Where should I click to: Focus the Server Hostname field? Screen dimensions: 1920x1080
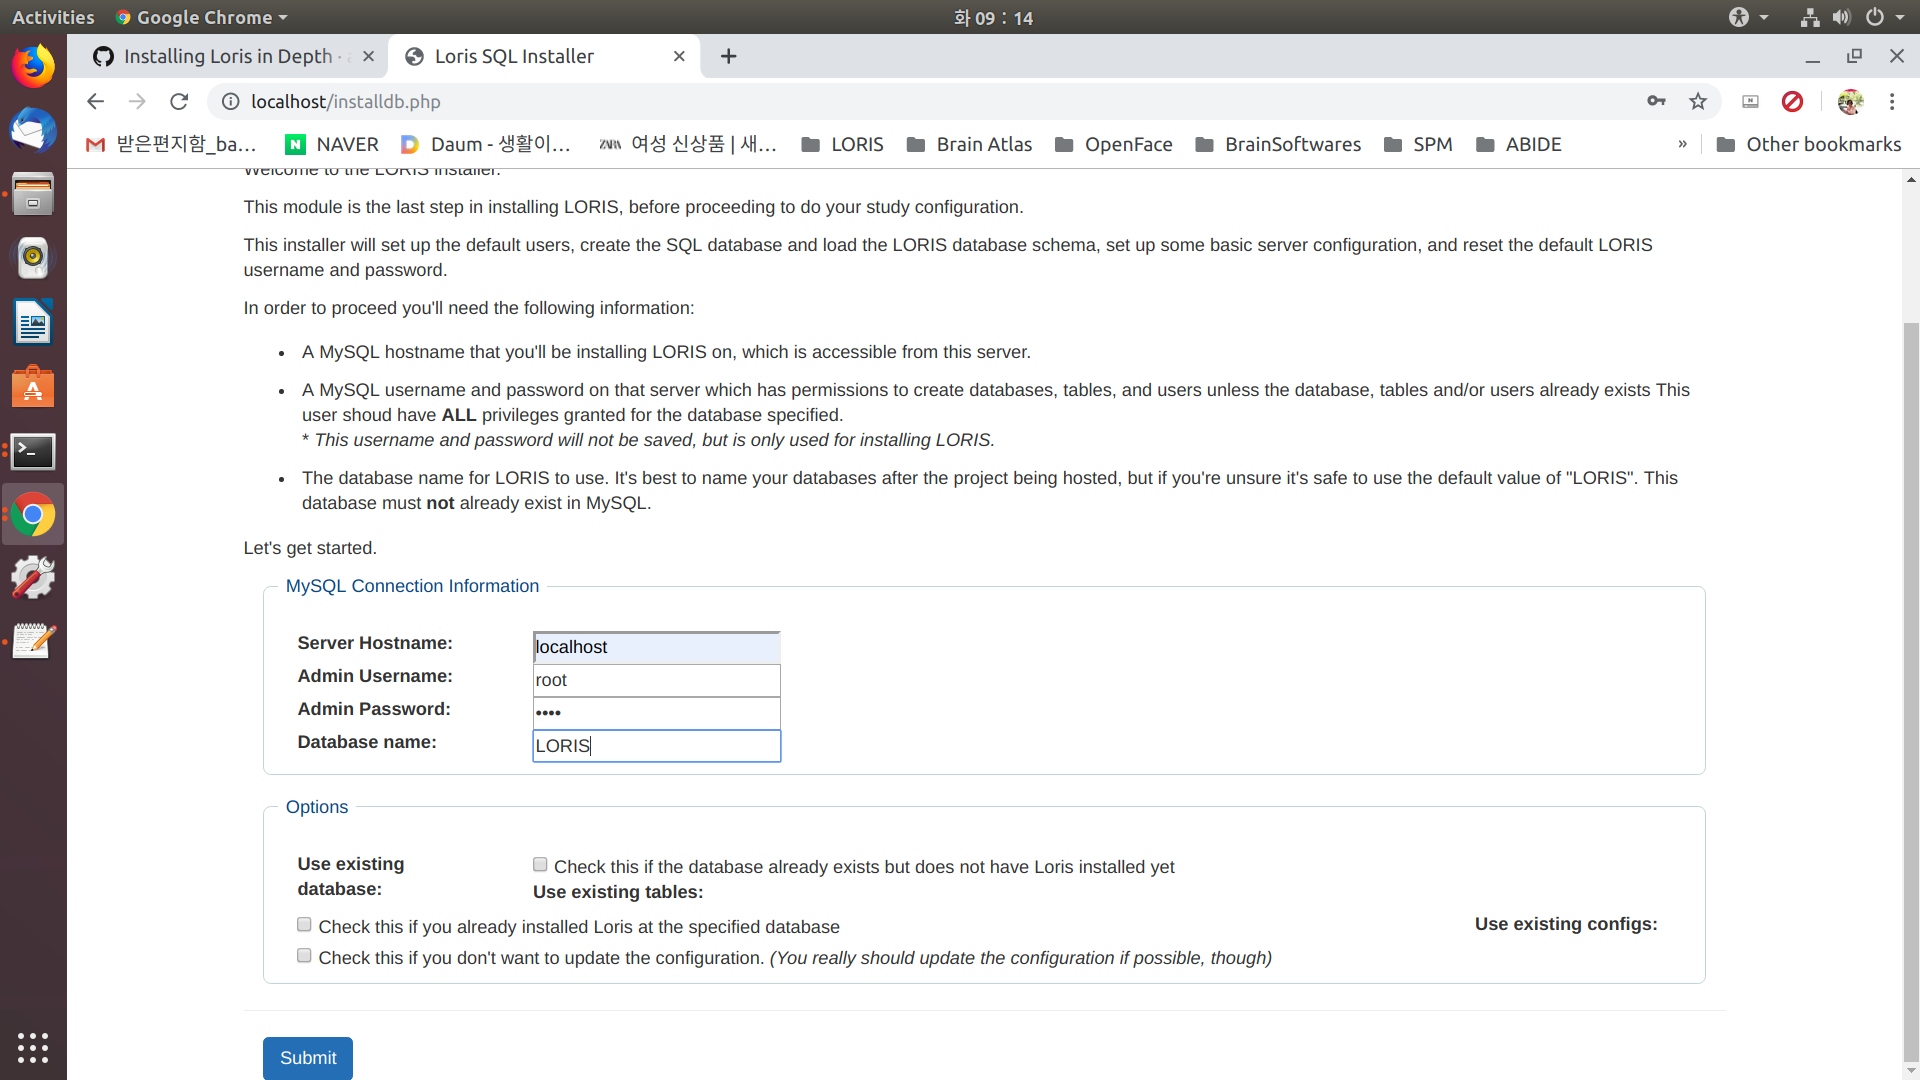pyautogui.click(x=656, y=647)
